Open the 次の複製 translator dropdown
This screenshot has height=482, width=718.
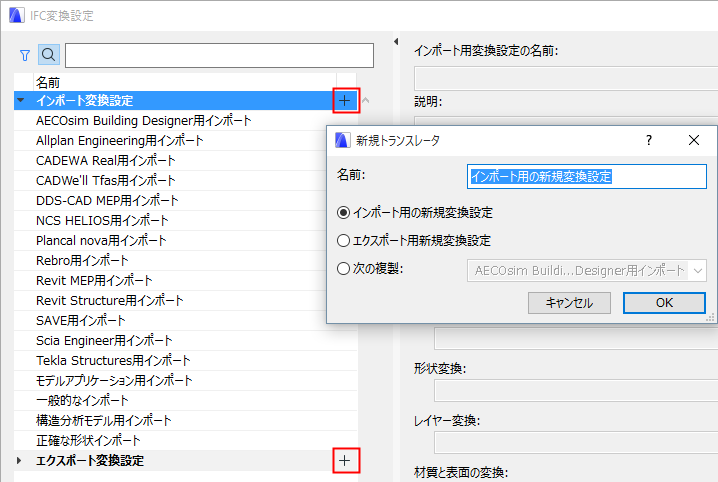pos(587,271)
